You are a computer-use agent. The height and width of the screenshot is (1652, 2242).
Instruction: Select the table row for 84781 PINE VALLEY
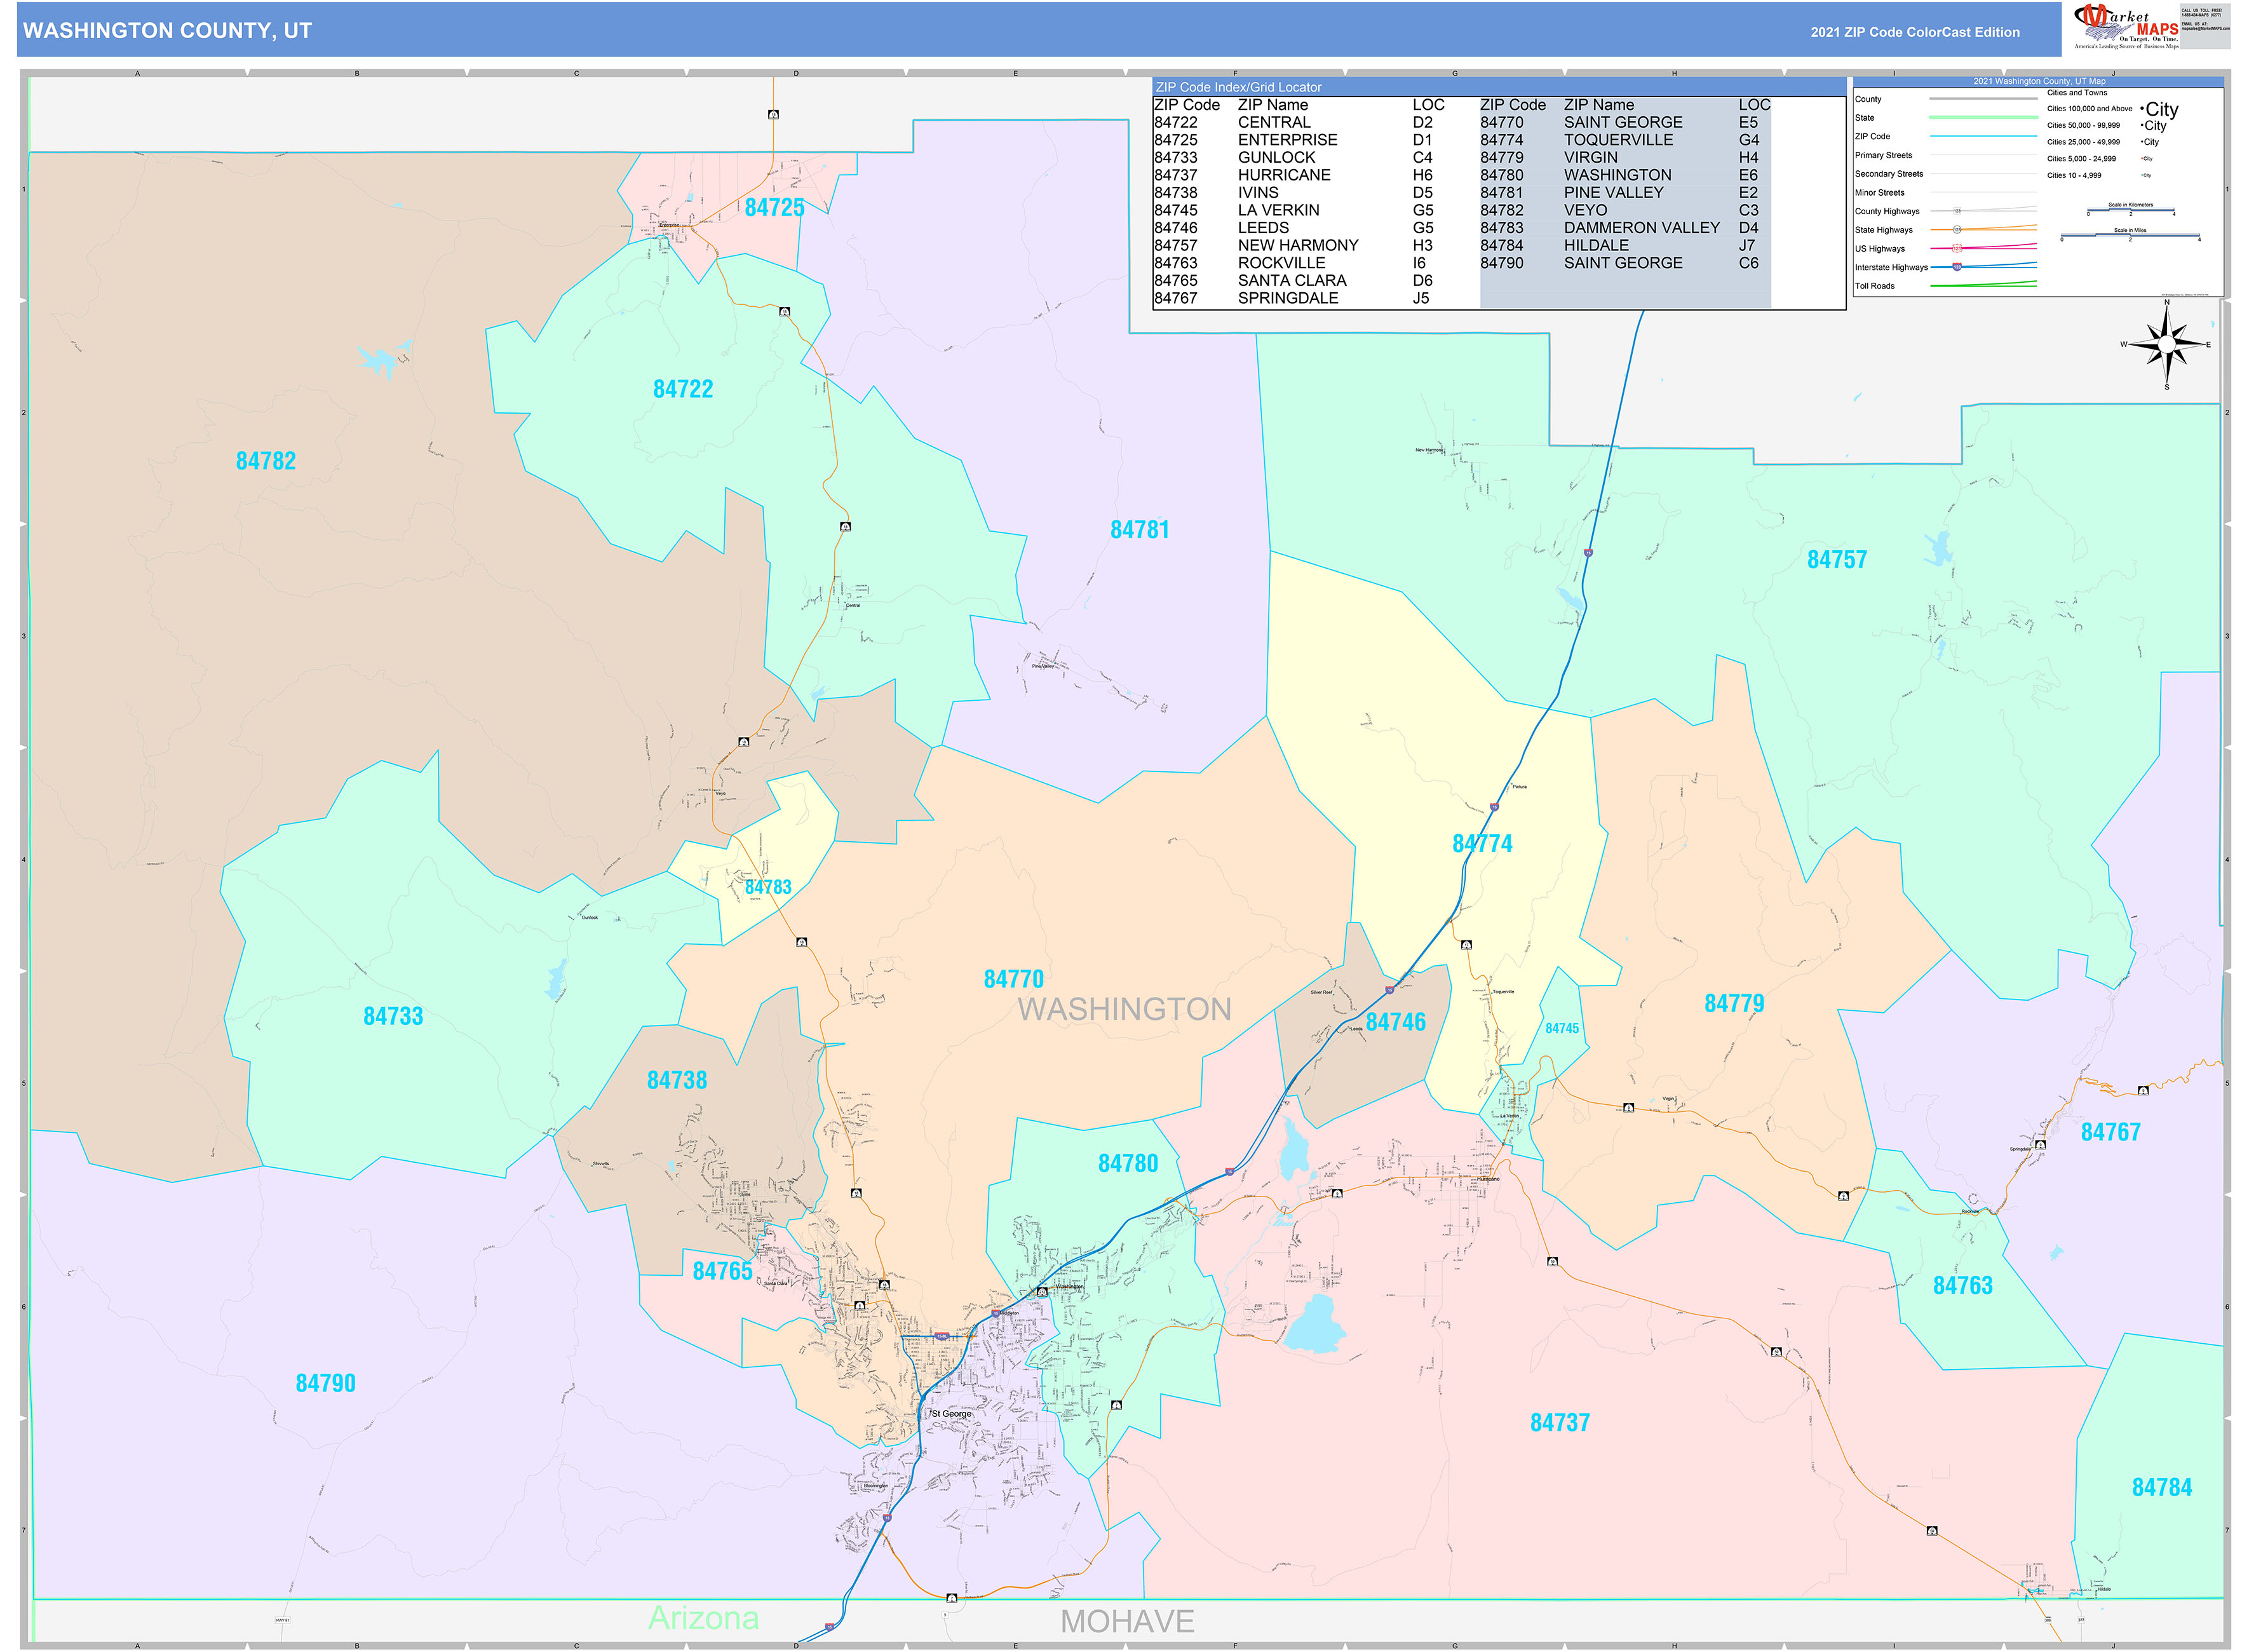[1625, 193]
